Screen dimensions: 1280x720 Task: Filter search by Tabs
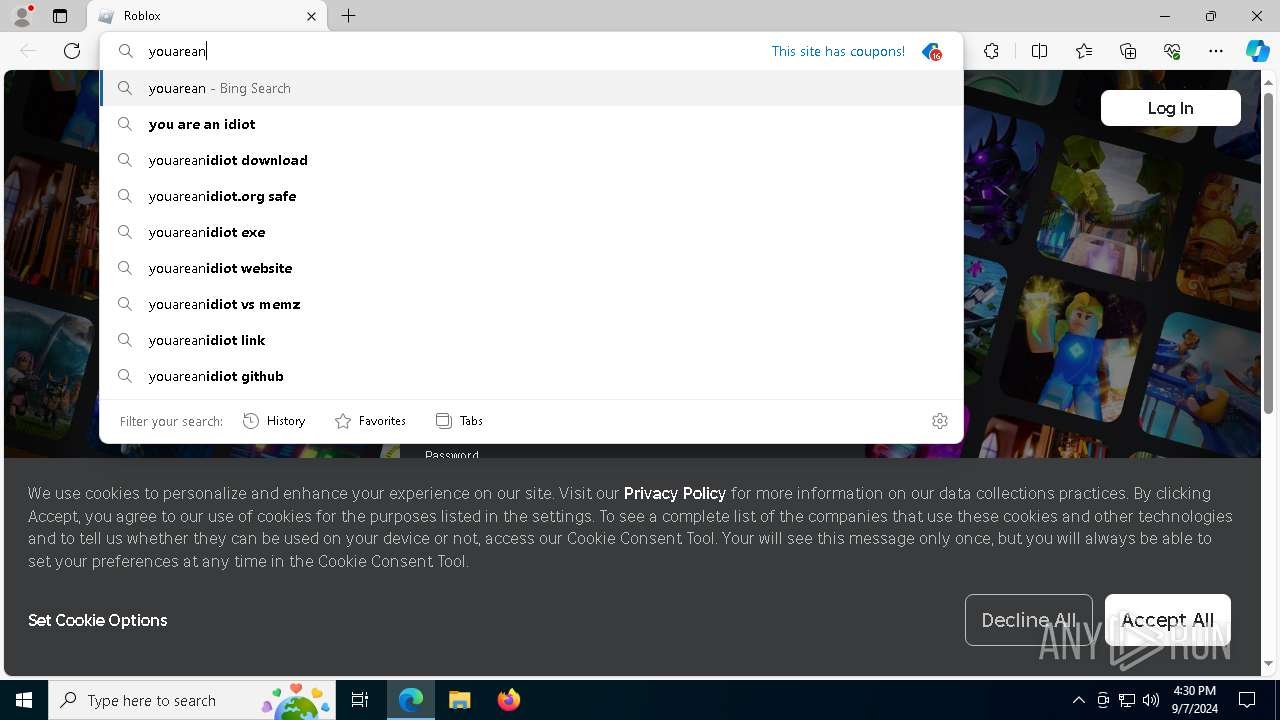coord(459,421)
